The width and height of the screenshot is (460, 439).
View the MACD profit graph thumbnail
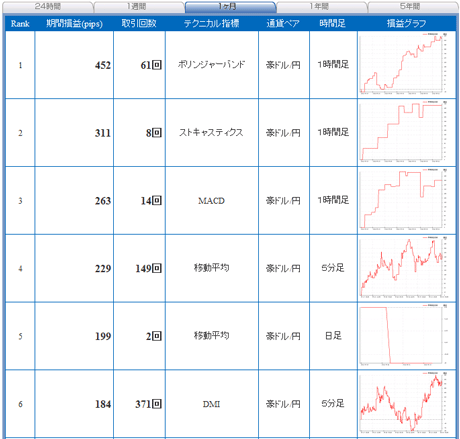[406, 200]
